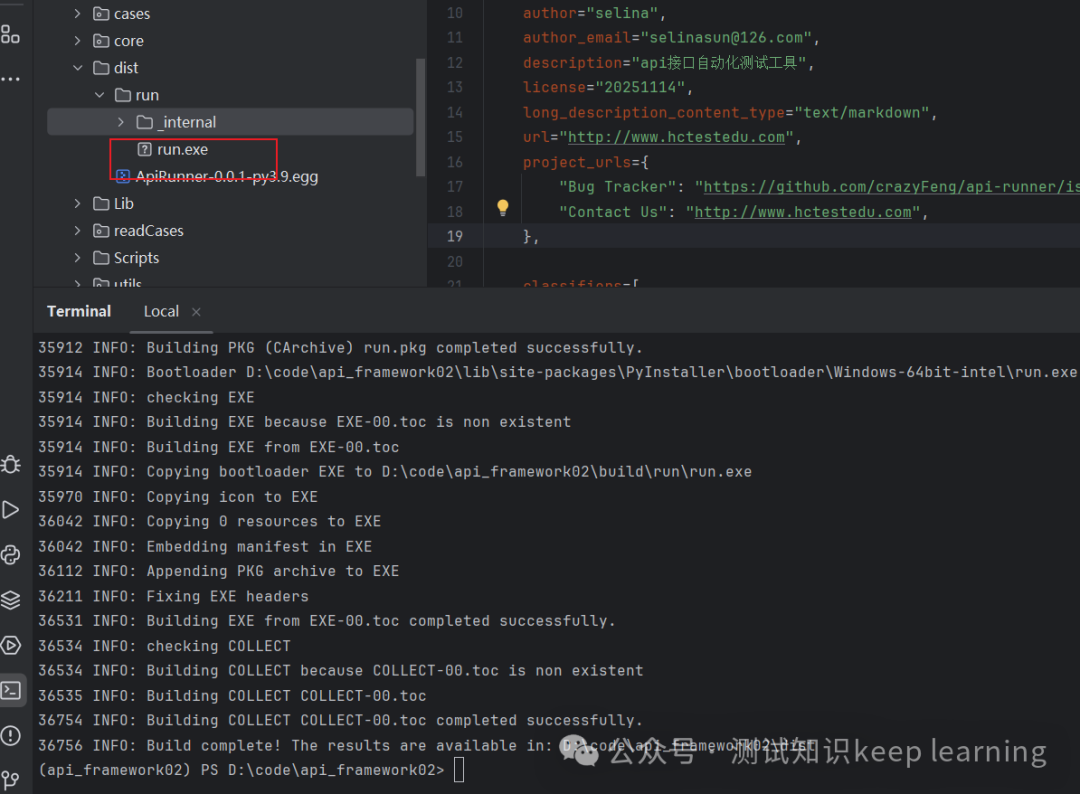Click 'Copying 0 resources to EXE' line
This screenshot has height=794, width=1080.
click(x=209, y=521)
